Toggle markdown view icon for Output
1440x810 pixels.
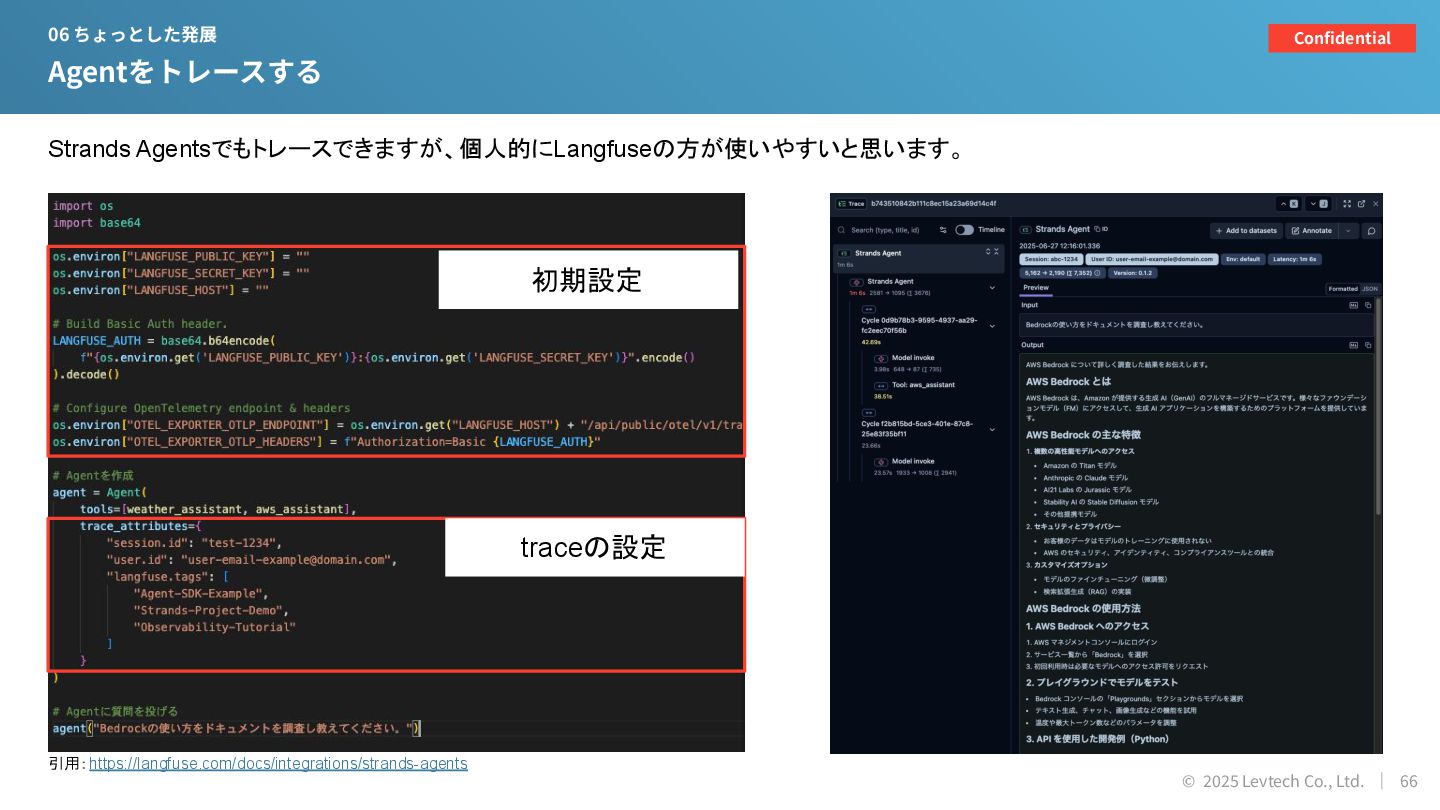point(1353,345)
